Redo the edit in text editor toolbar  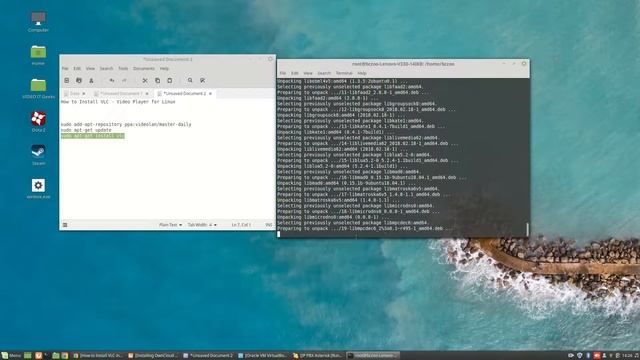point(124,80)
